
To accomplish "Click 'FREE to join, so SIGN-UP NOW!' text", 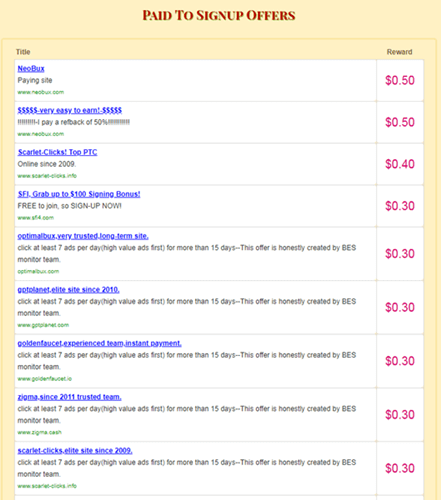I will click(70, 206).
